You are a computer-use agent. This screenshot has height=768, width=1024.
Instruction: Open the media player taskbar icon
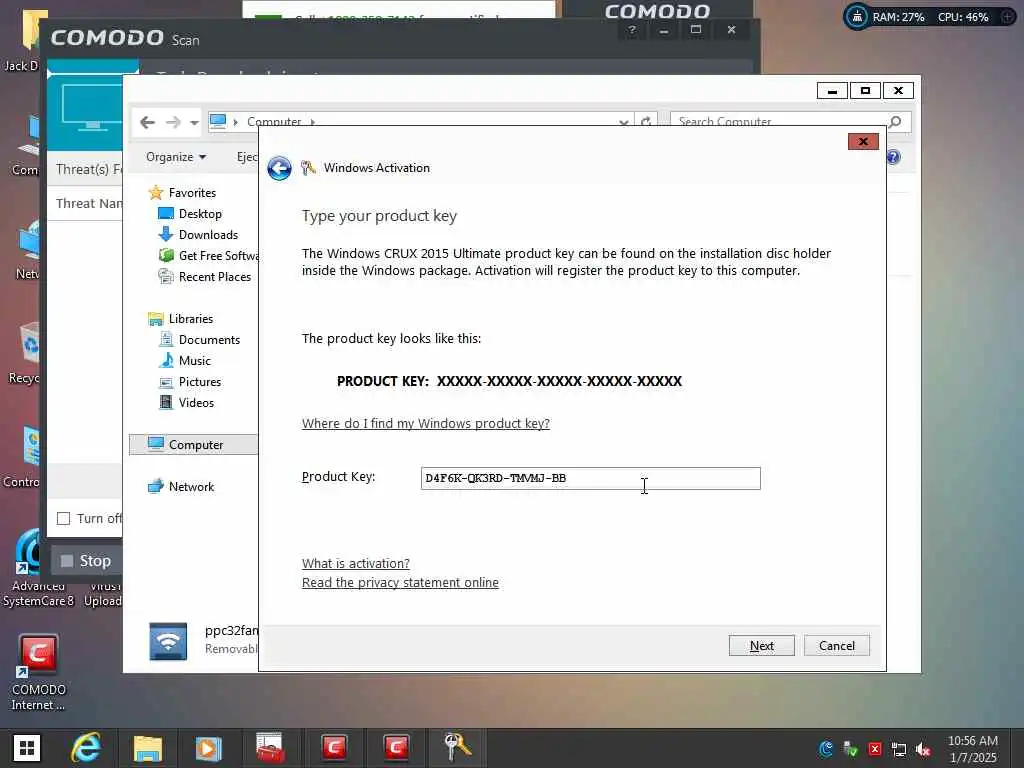pyautogui.click(x=209, y=748)
